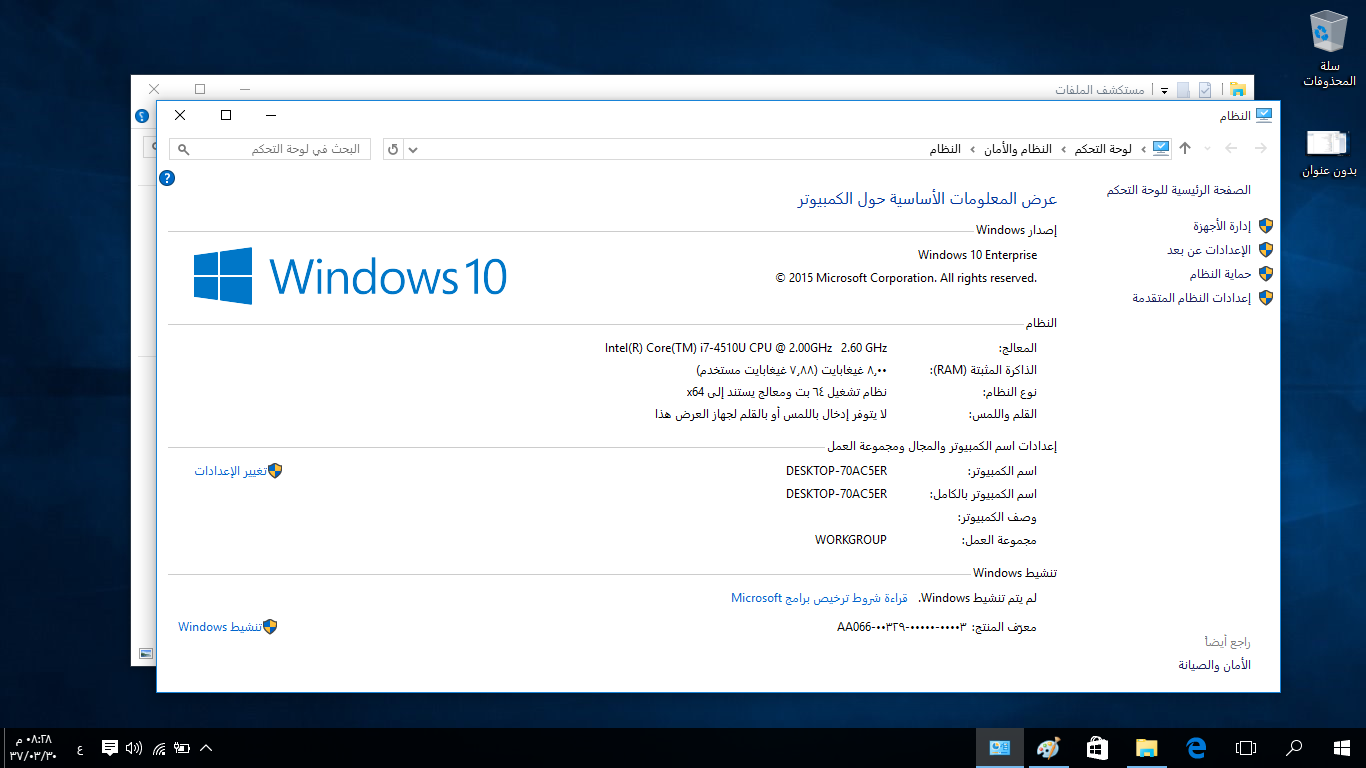Open حماية النظام
1366x768 pixels.
(1220, 274)
